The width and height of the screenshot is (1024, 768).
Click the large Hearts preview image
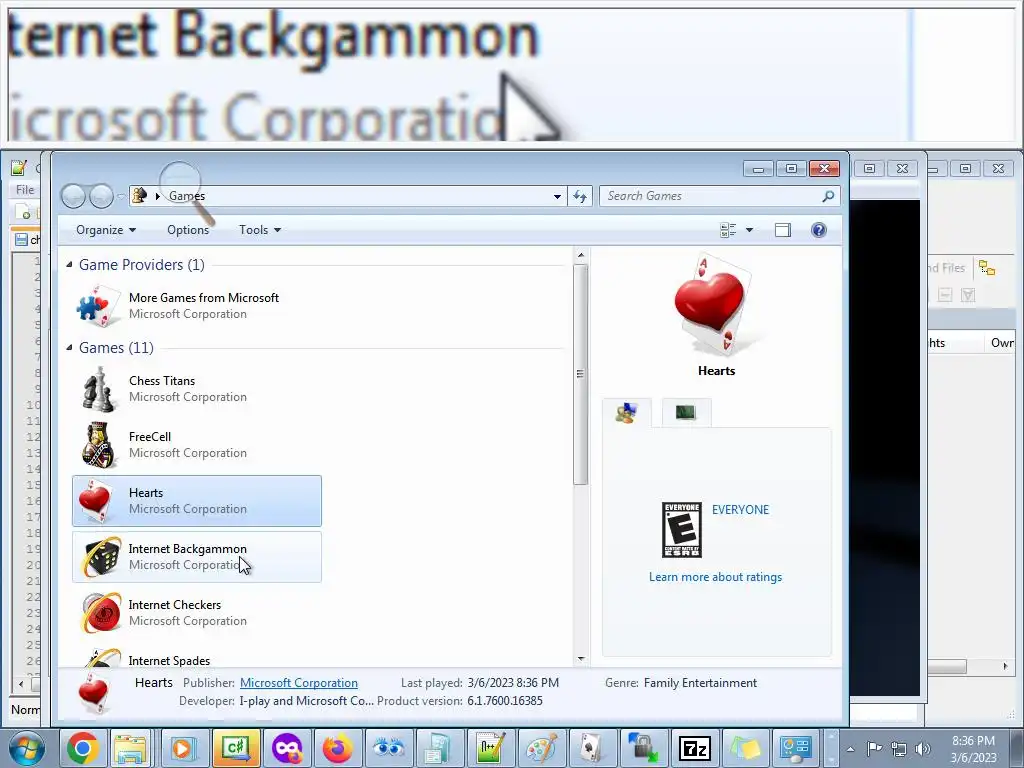pyautogui.click(x=715, y=306)
